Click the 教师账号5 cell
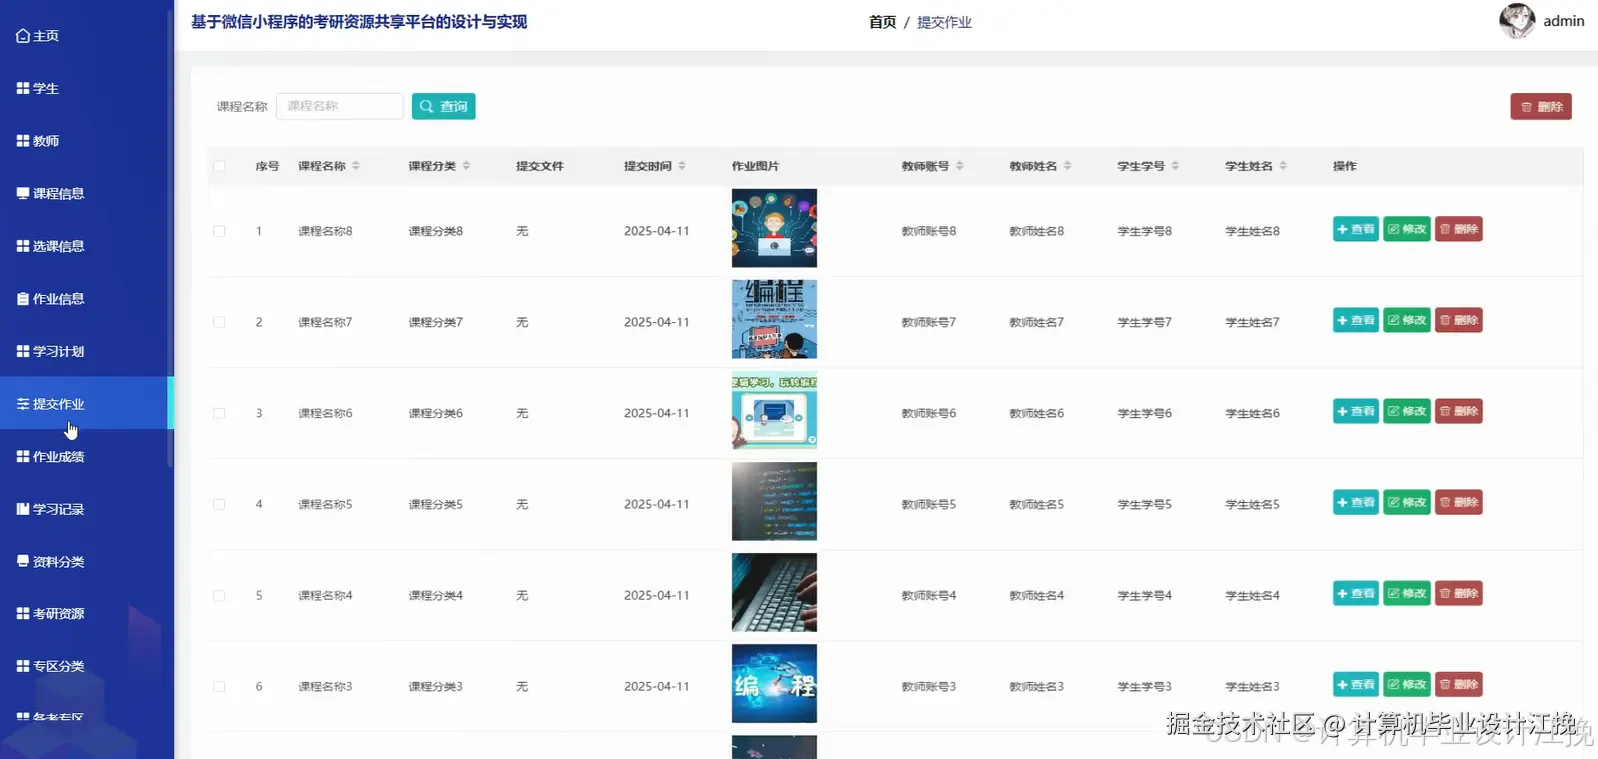Screen dimensions: 1598x759 pos(929,504)
